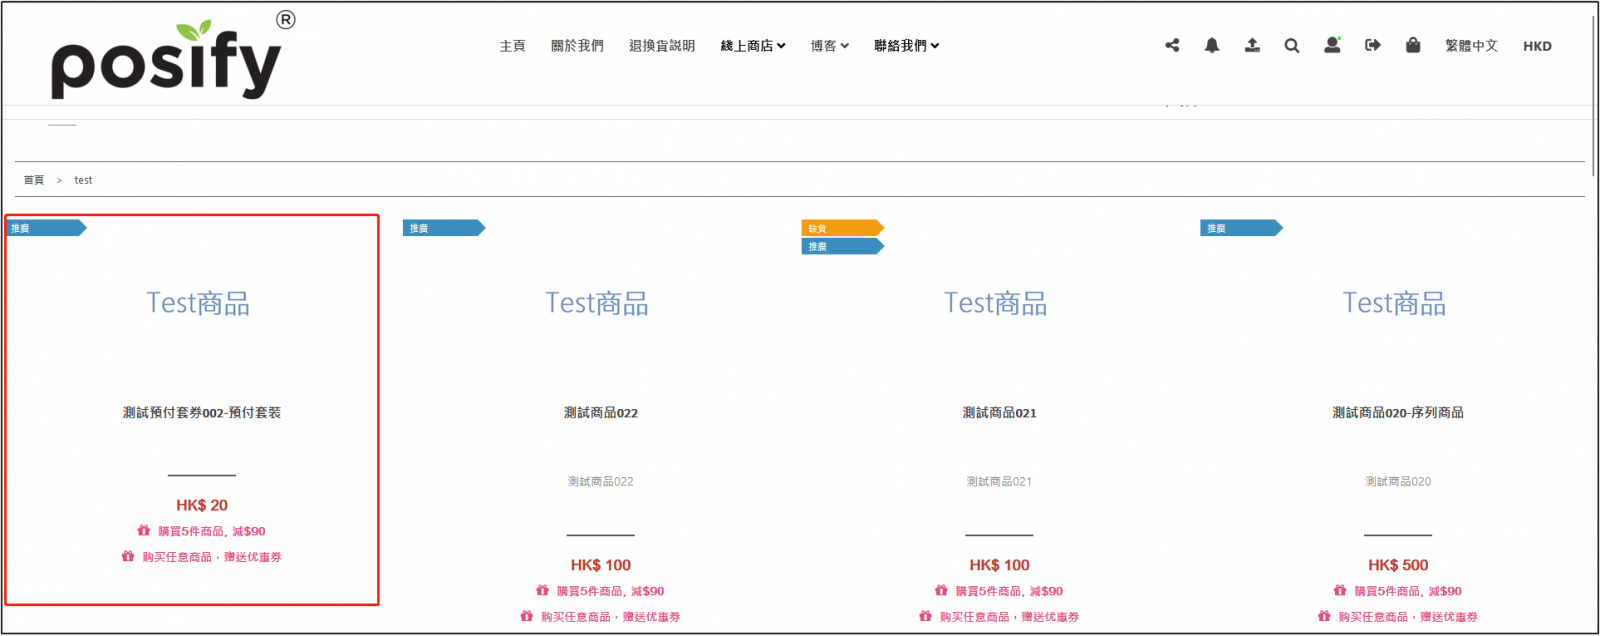
Task: Click the share icon in header
Action: point(1172,45)
